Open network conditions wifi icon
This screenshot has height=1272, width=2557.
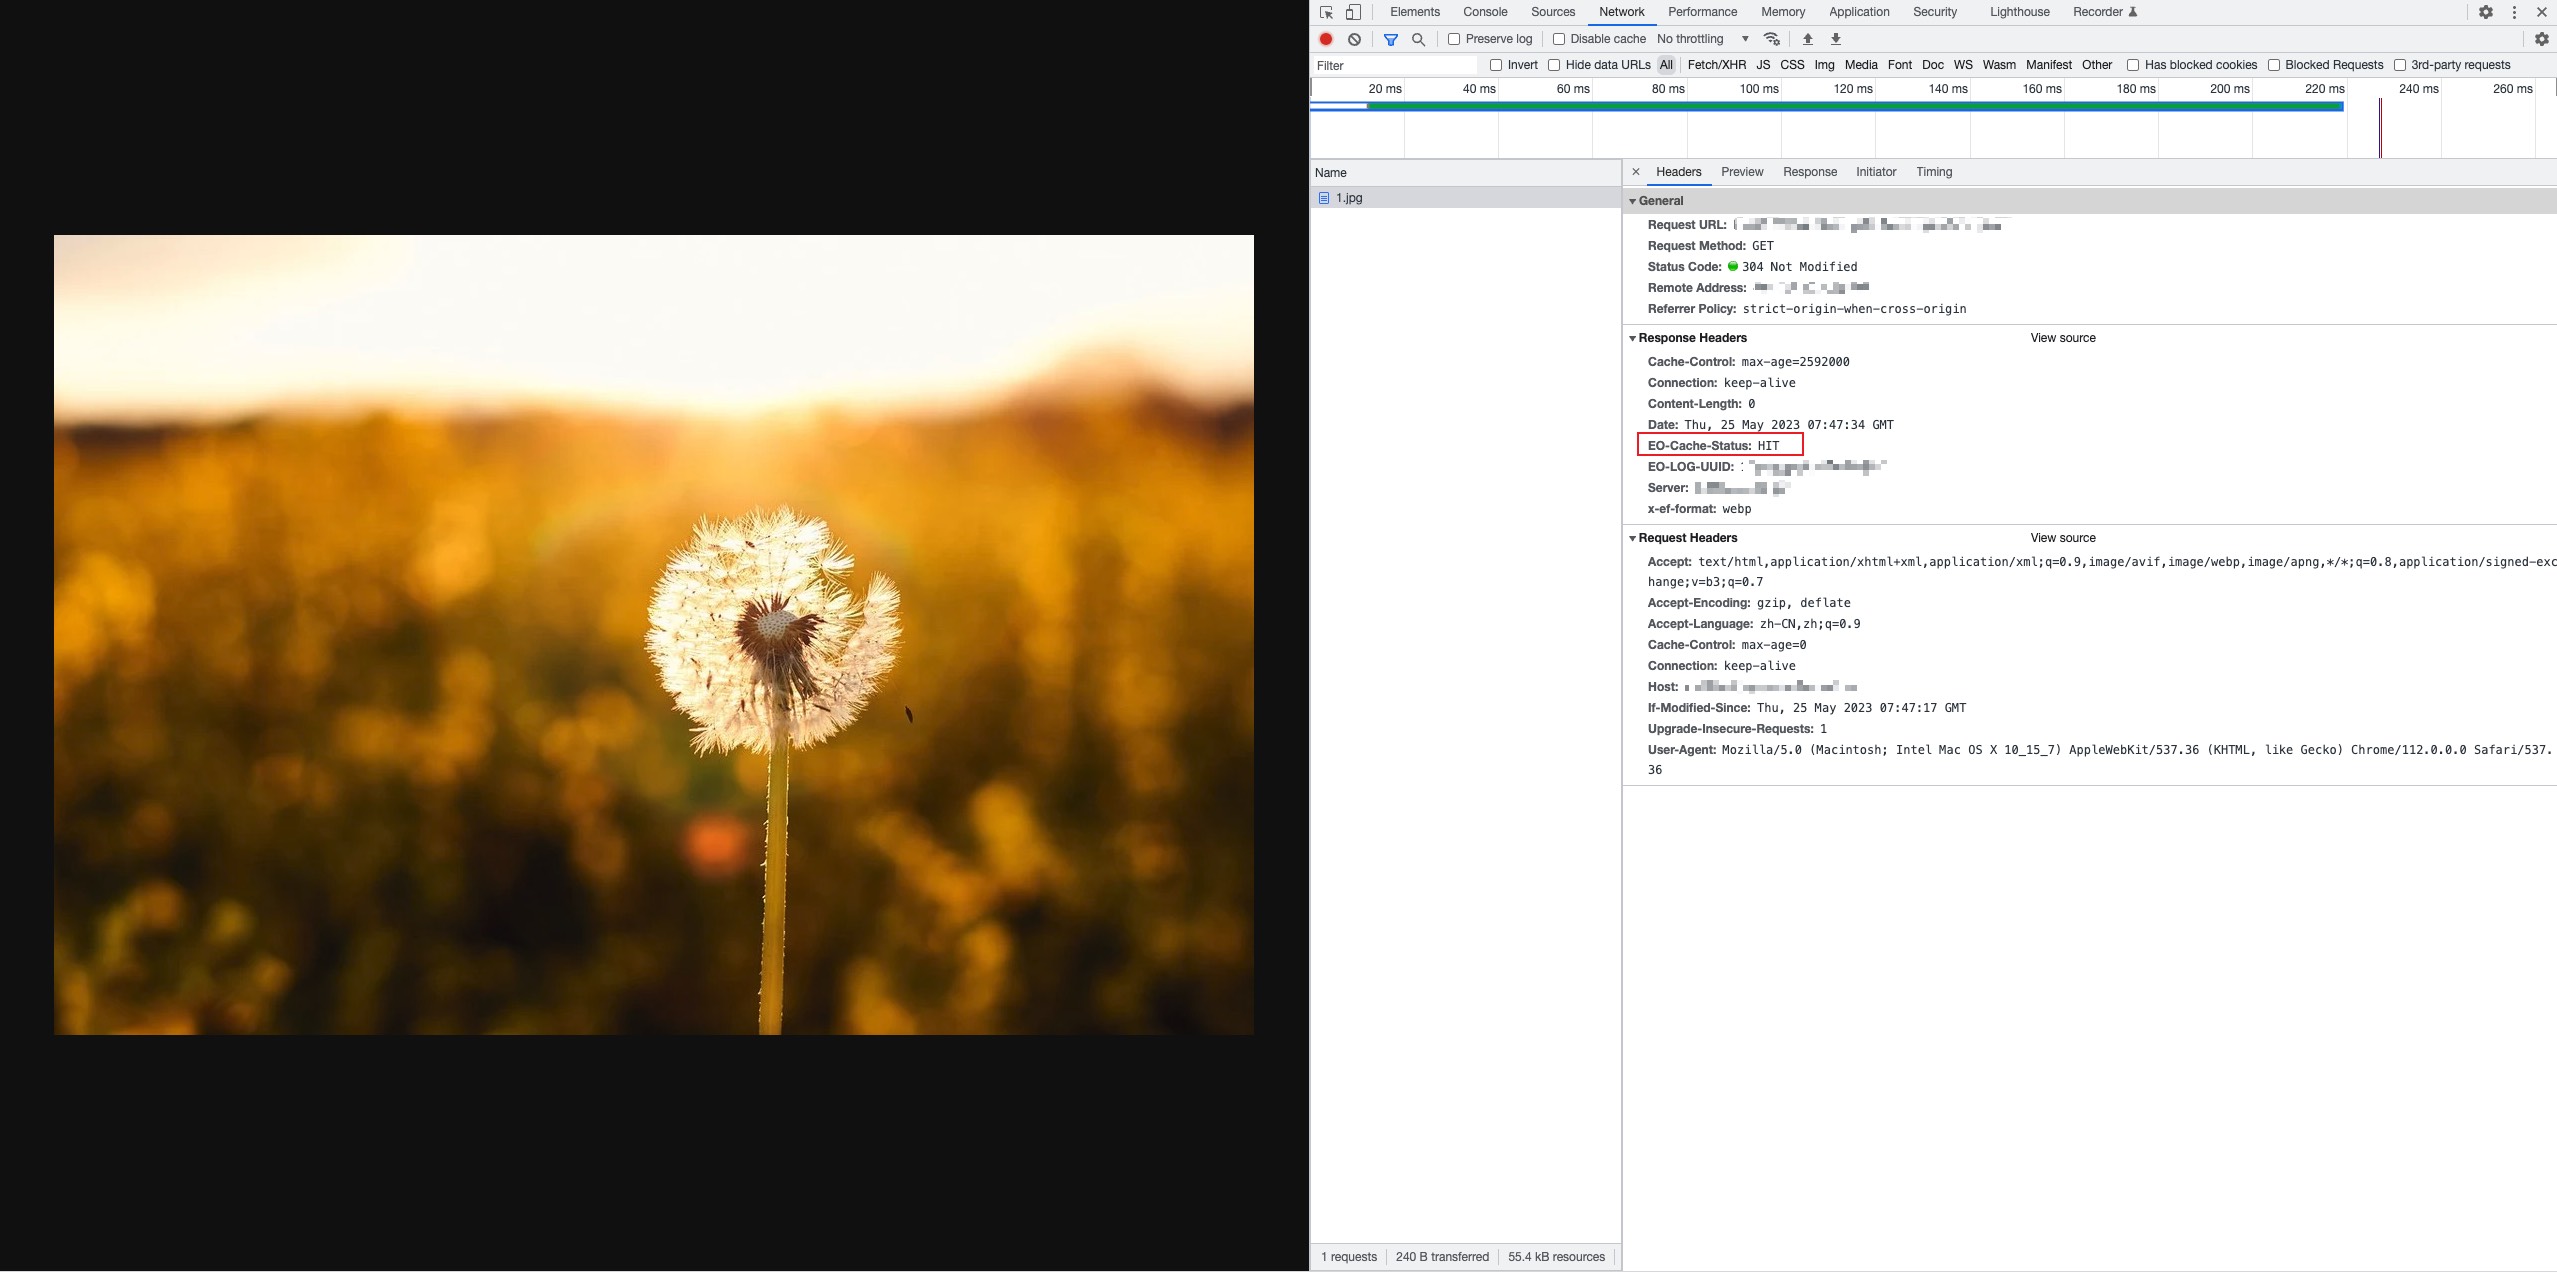(x=1772, y=39)
